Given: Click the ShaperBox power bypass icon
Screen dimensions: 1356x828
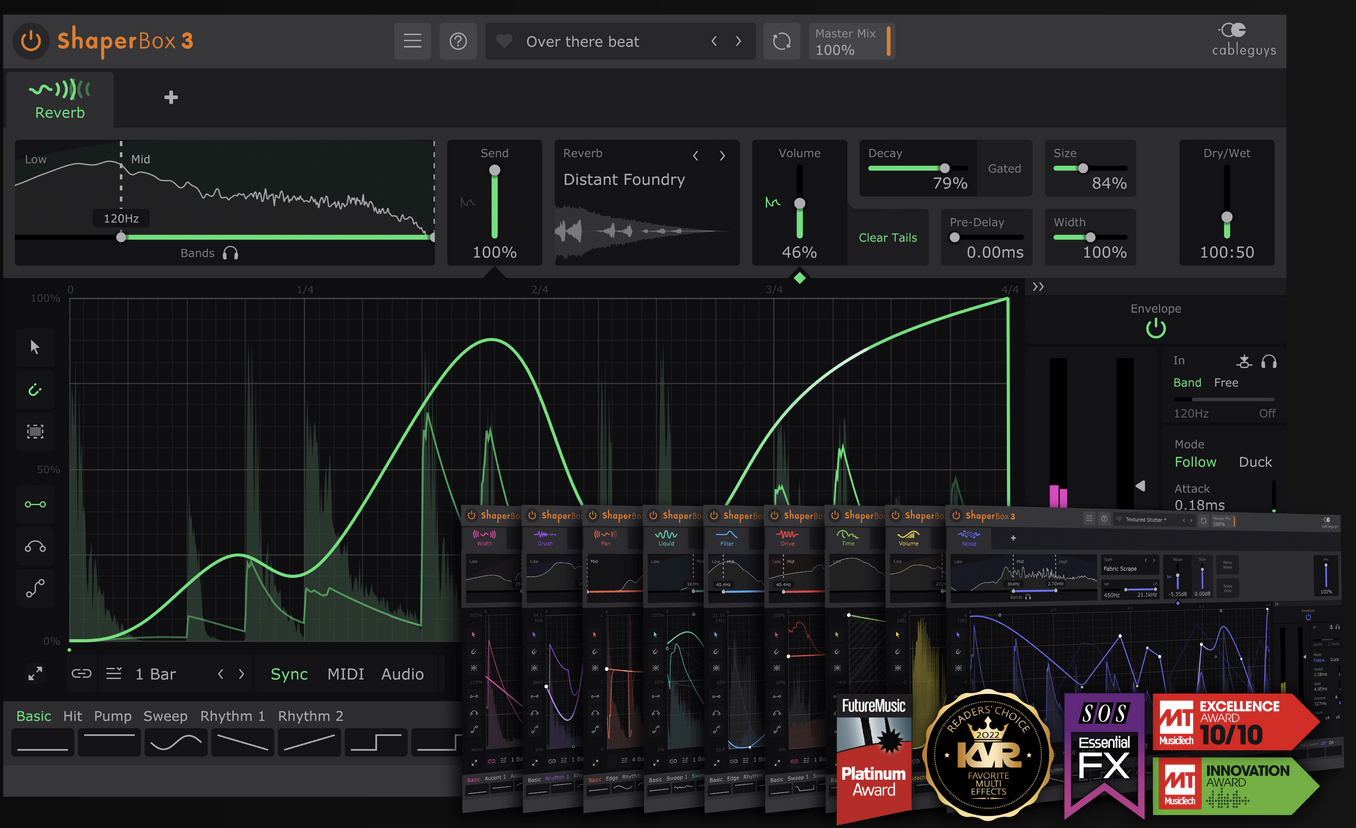Looking at the screenshot, I should tap(31, 41).
